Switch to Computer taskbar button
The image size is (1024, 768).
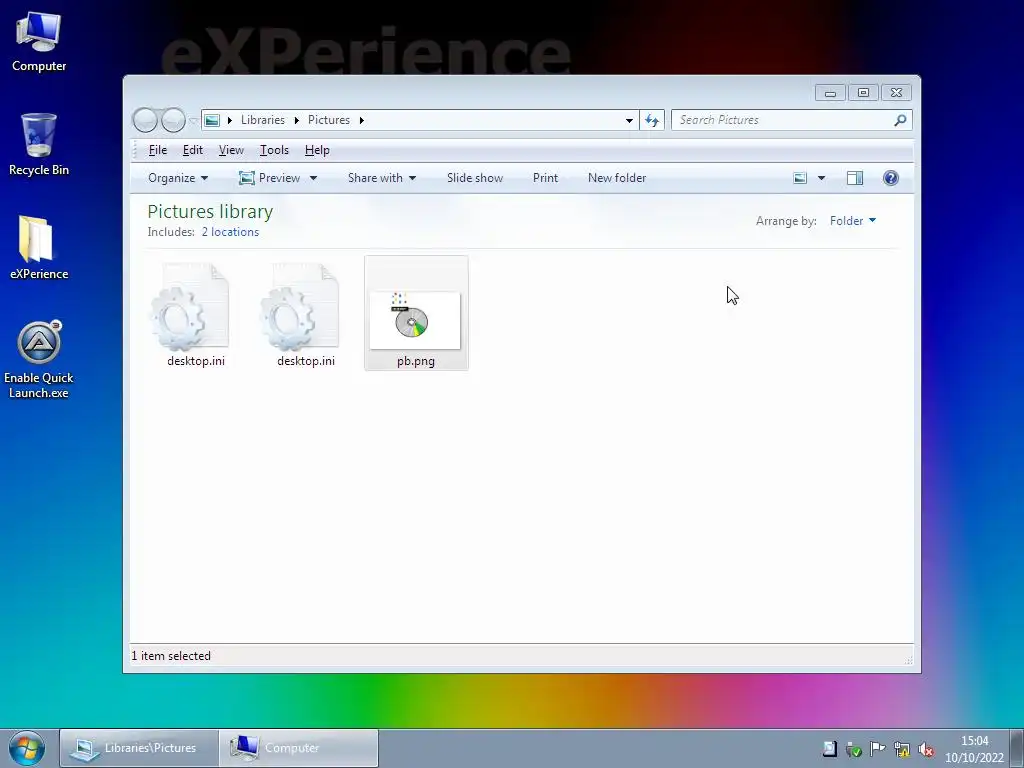click(x=298, y=748)
